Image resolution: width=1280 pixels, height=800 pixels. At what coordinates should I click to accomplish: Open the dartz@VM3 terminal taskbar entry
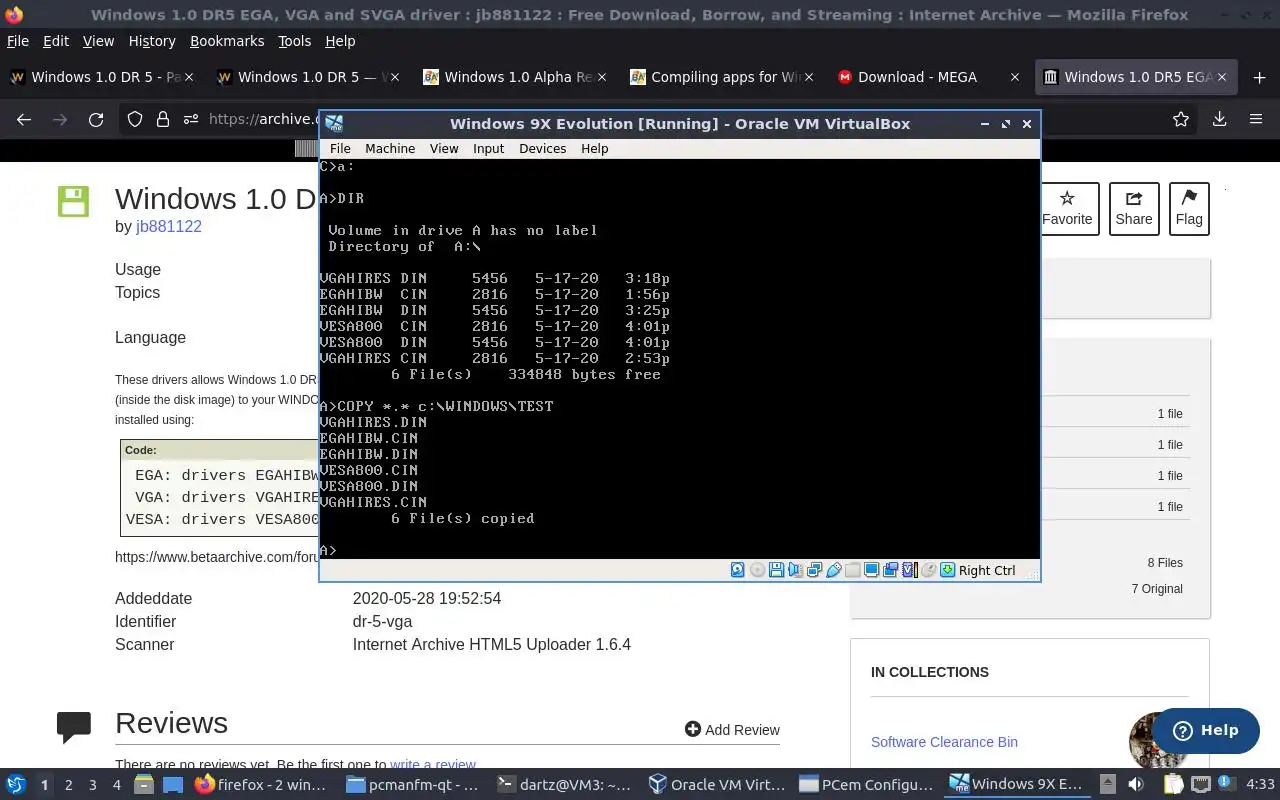coord(564,785)
